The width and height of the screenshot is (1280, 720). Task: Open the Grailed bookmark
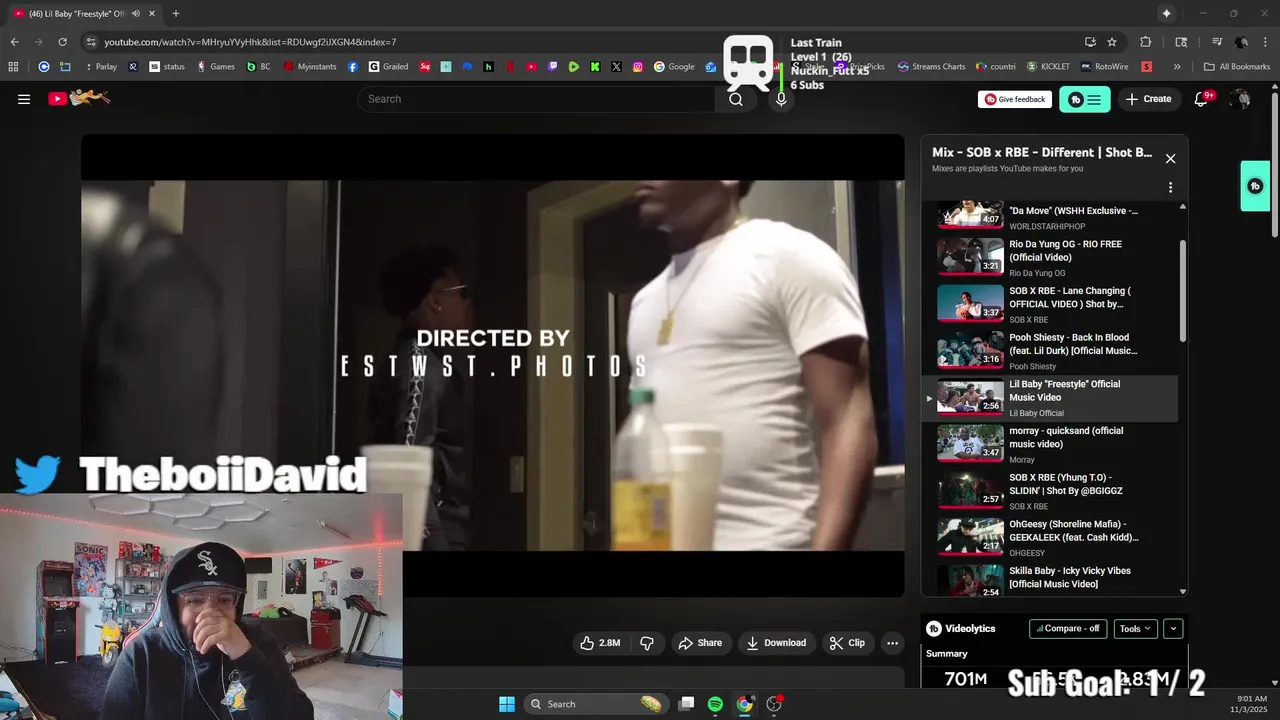click(388, 67)
